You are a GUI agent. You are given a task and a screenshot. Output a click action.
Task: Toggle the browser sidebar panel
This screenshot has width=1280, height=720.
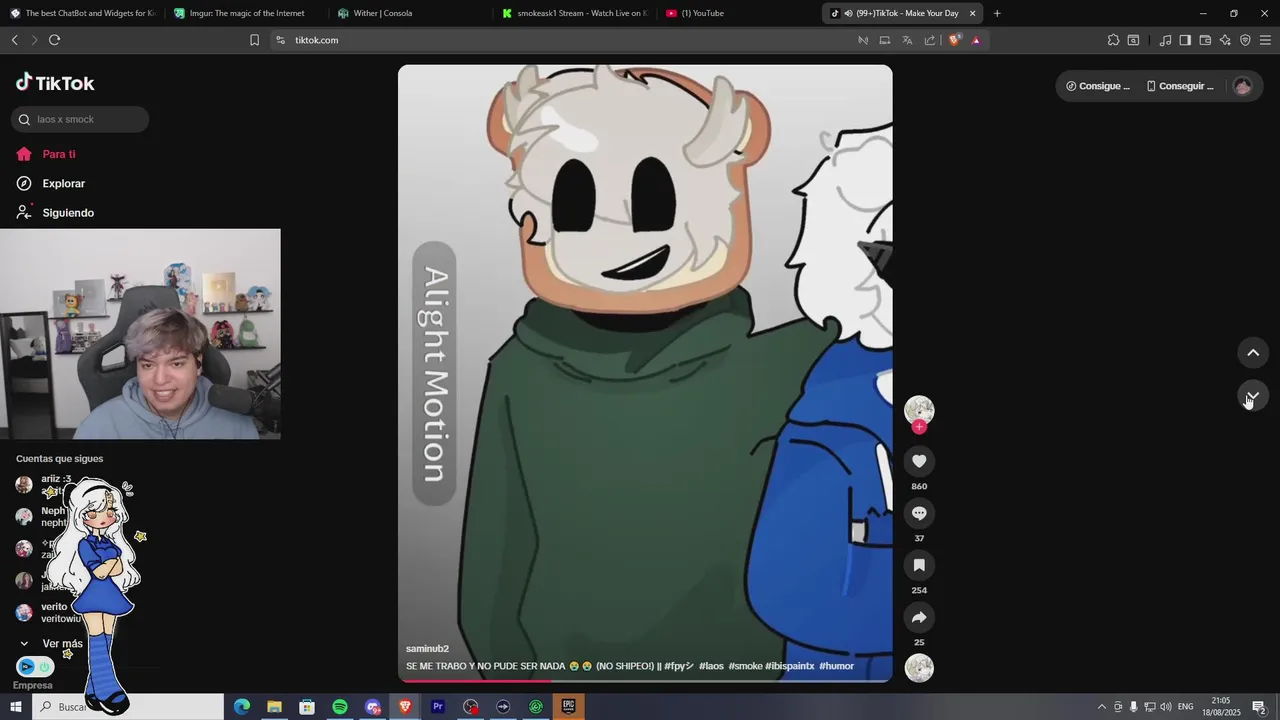[x=1185, y=40]
